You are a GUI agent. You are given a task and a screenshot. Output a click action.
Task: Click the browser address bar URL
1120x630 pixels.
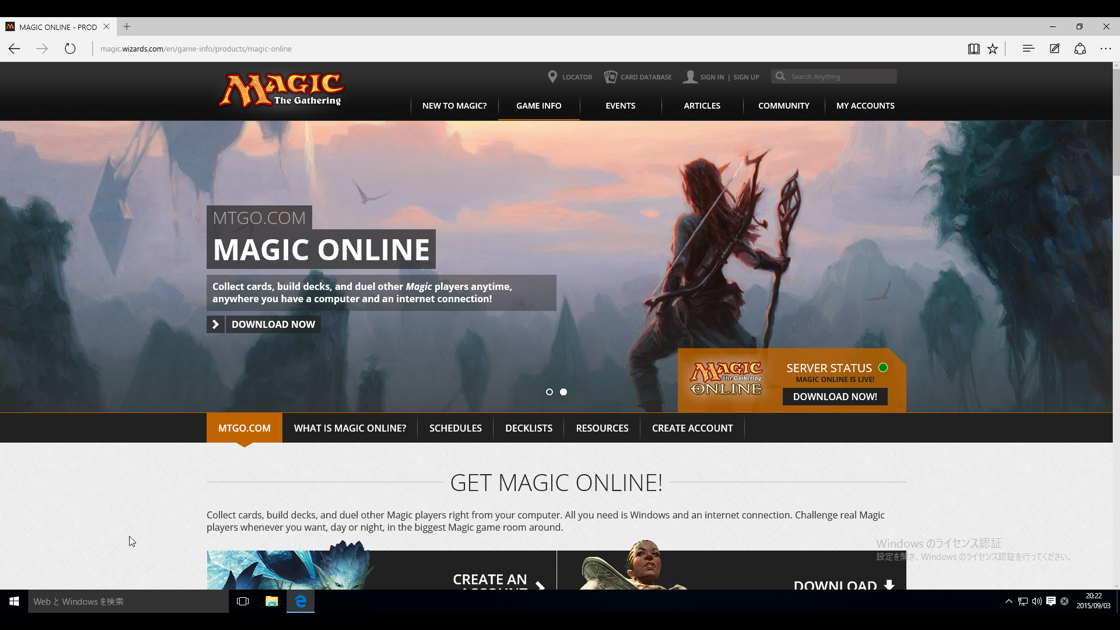pos(196,49)
